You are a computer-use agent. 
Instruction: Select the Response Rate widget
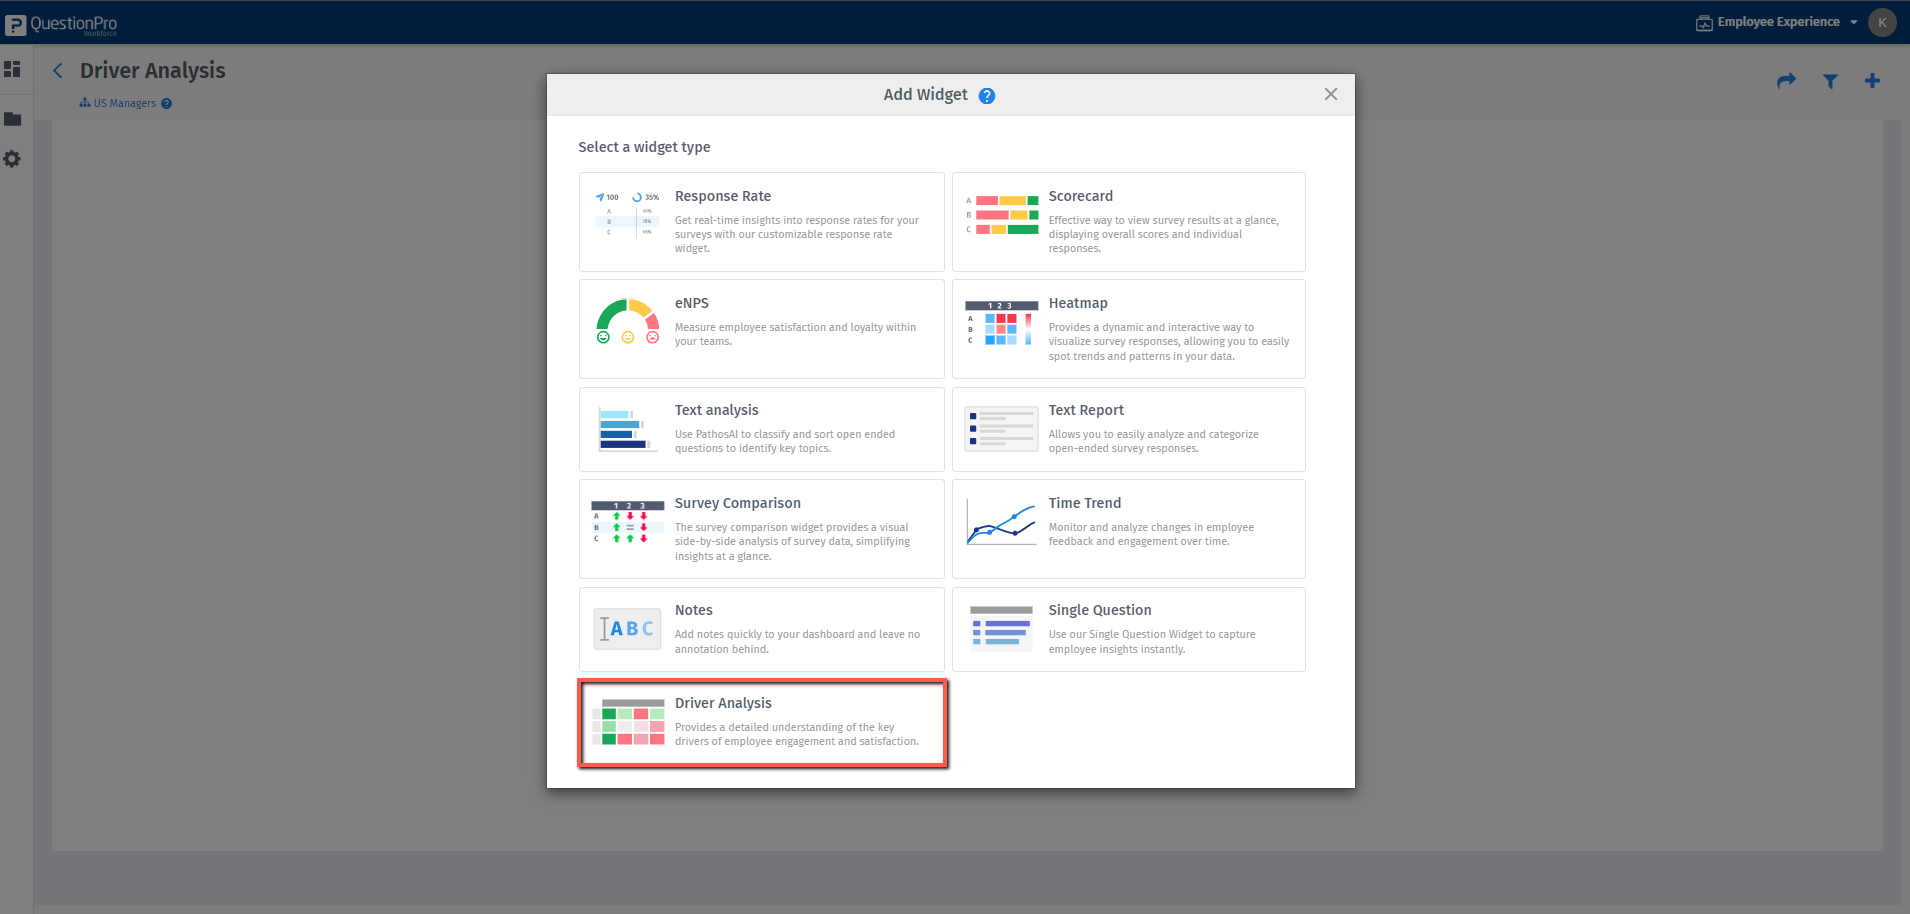(761, 221)
